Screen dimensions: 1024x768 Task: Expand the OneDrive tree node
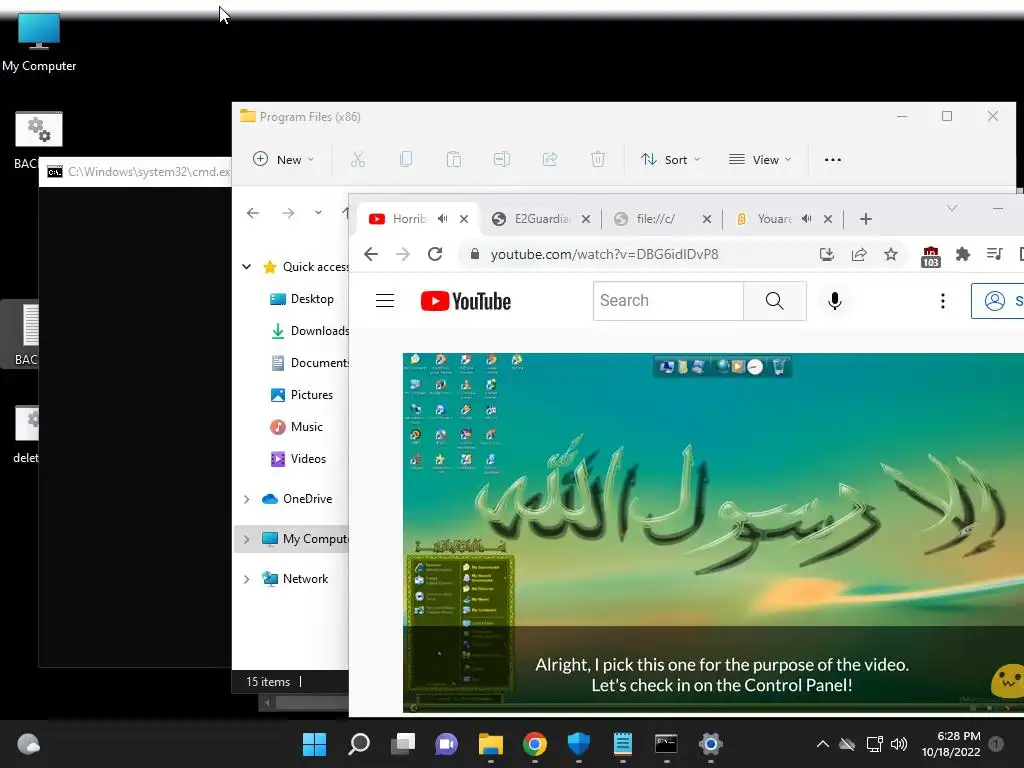(x=246, y=499)
